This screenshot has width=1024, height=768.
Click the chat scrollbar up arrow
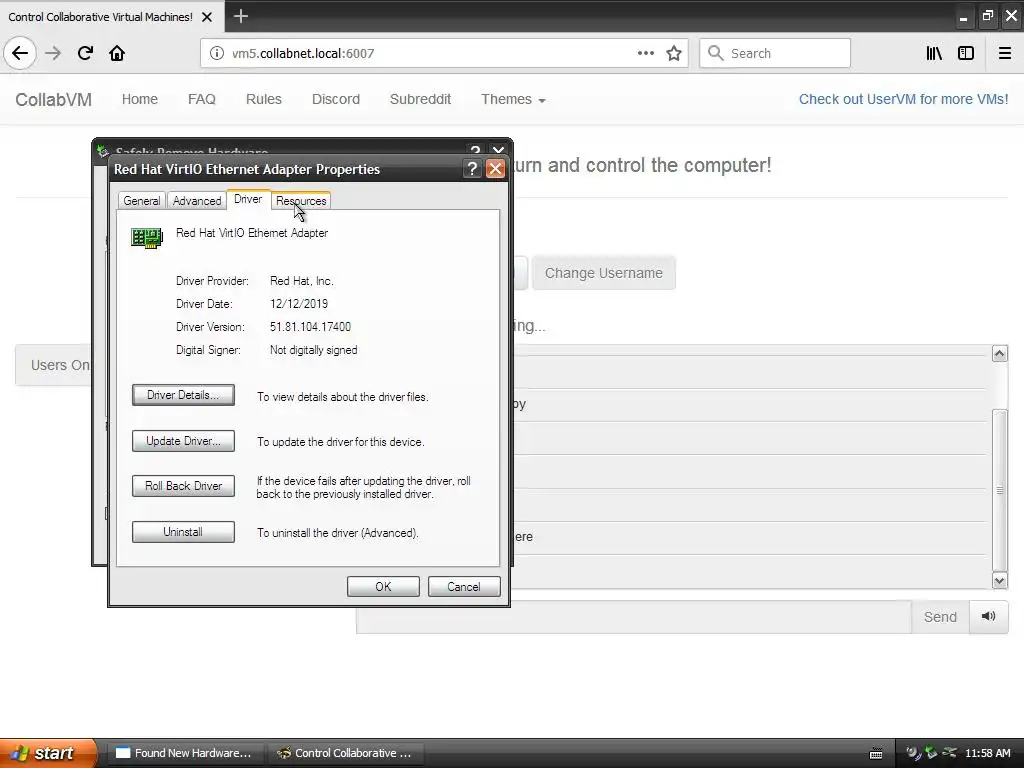pyautogui.click(x=999, y=353)
